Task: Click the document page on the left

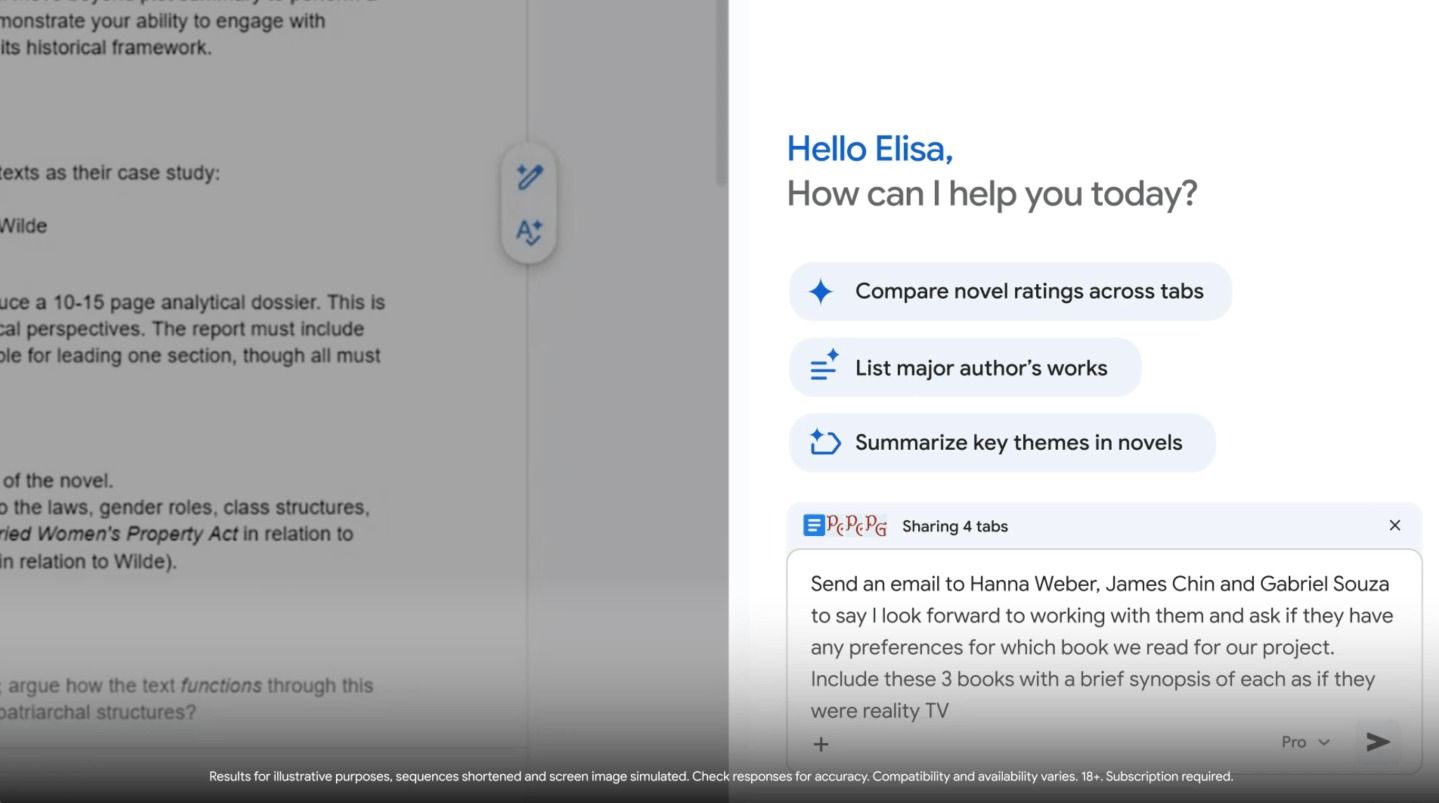Action: tap(250, 400)
